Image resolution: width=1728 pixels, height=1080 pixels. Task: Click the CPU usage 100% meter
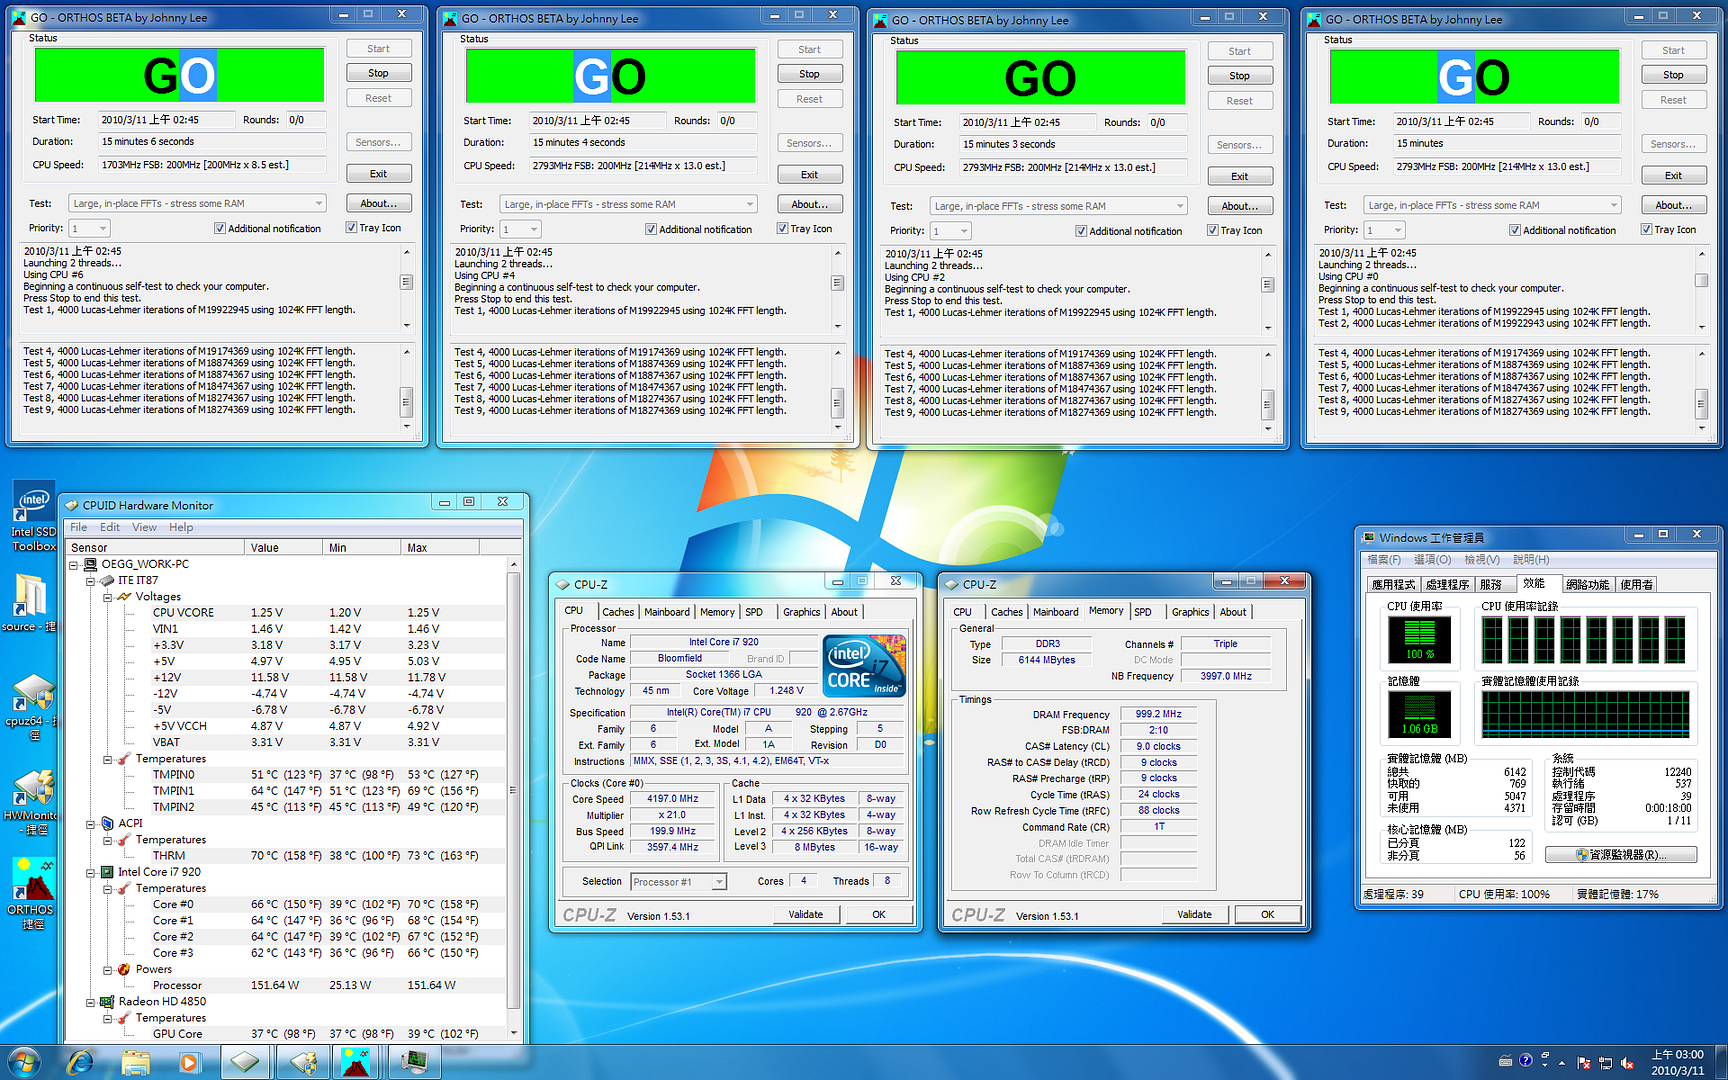(1420, 640)
